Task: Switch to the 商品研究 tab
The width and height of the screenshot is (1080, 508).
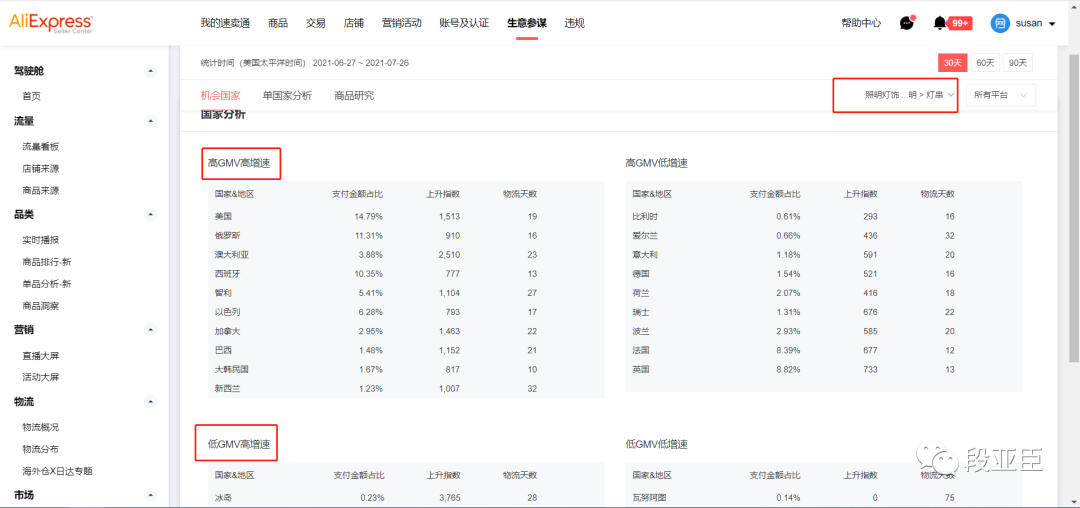Action: 354,96
